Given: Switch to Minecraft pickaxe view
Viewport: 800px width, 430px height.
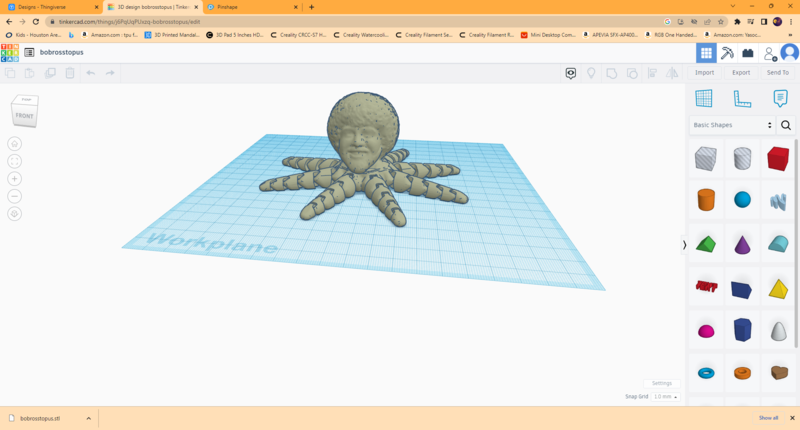Looking at the screenshot, I should click(x=727, y=53).
